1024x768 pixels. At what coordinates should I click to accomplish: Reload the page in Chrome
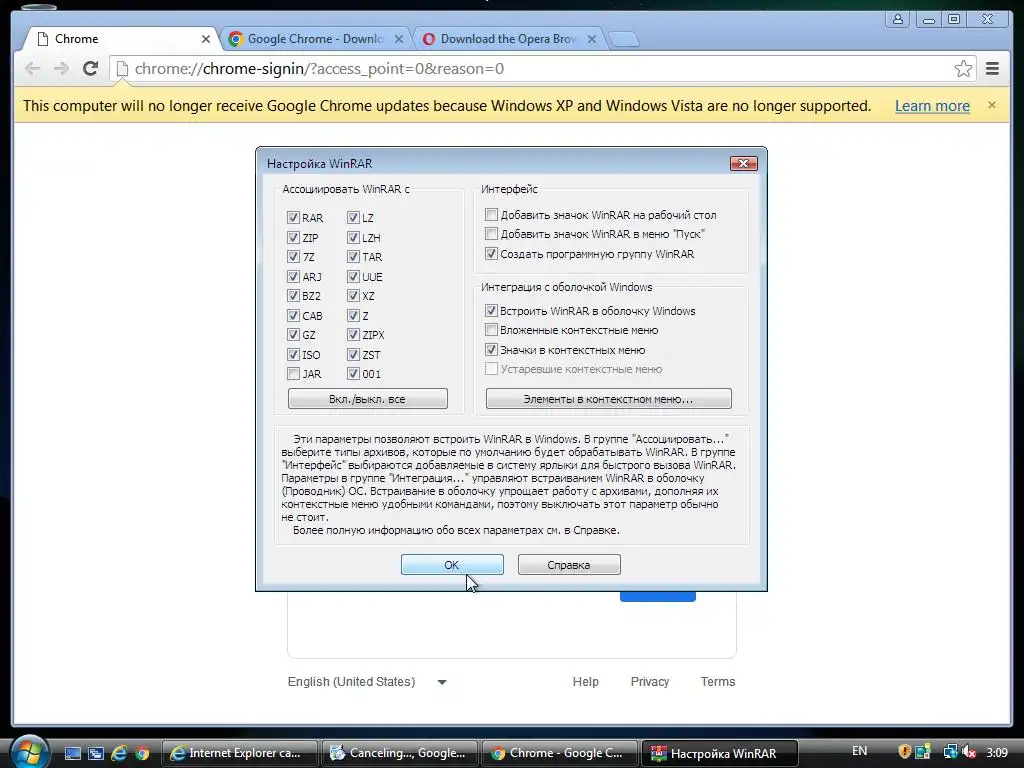click(90, 68)
